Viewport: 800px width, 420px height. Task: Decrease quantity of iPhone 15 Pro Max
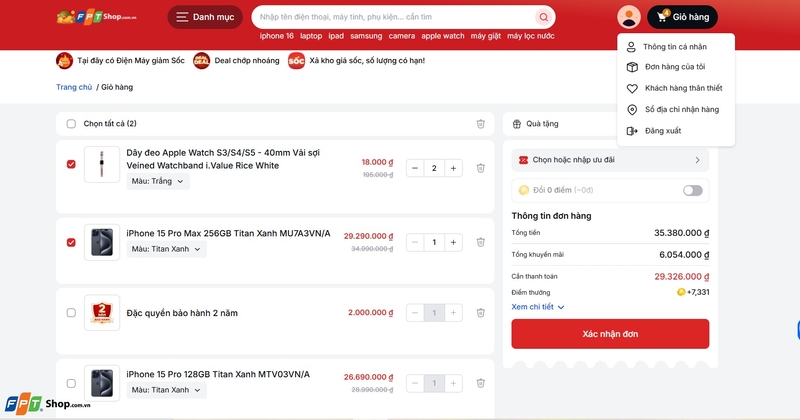click(415, 242)
